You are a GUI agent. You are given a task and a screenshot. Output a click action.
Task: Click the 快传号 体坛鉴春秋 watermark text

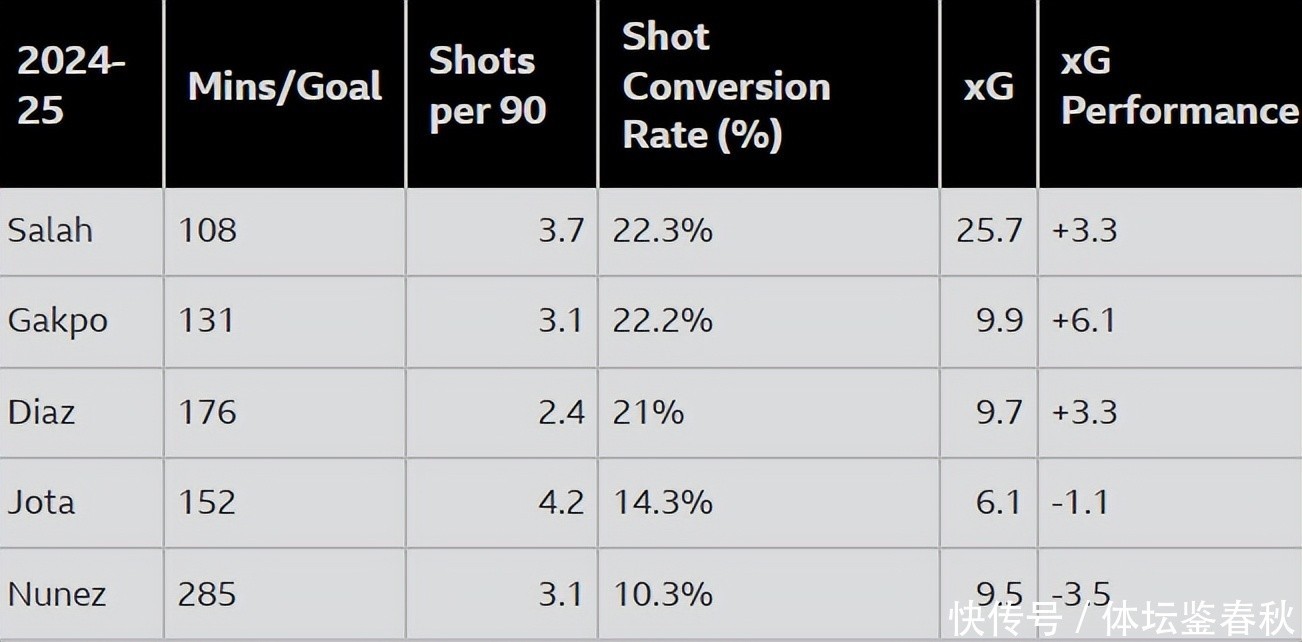pyautogui.click(x=1122, y=620)
